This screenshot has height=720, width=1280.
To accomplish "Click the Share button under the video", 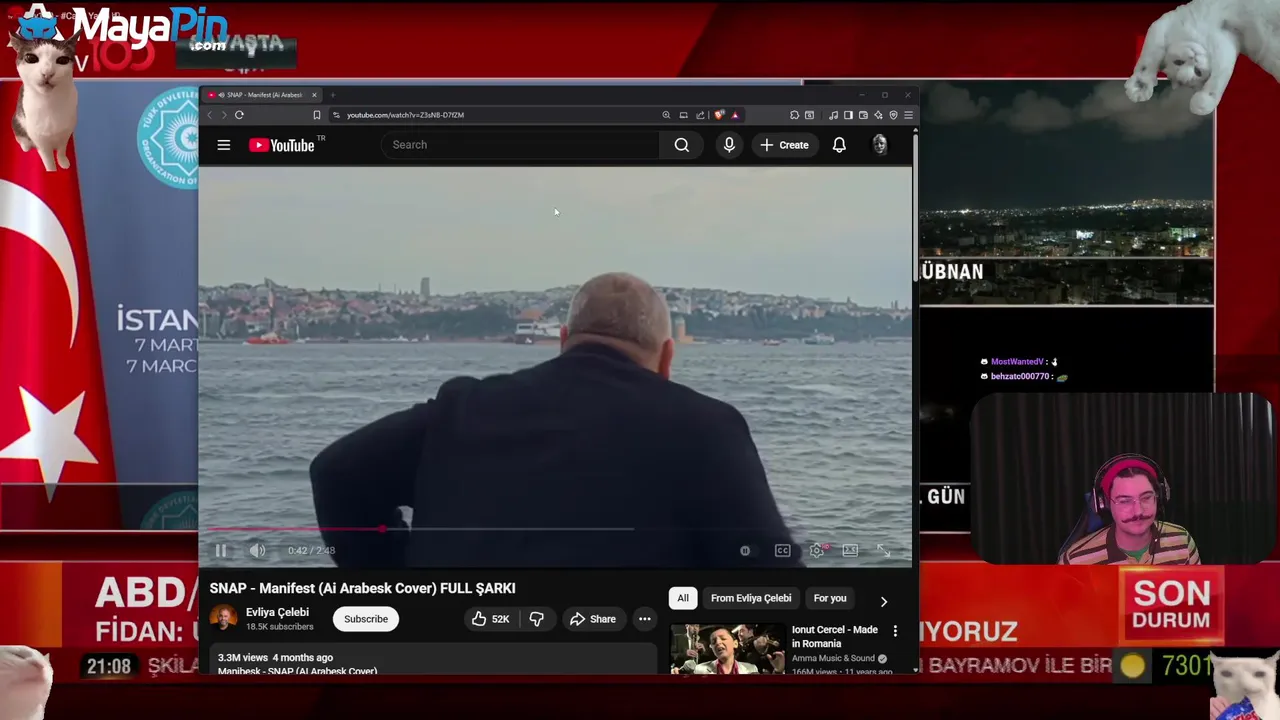I will 593,619.
